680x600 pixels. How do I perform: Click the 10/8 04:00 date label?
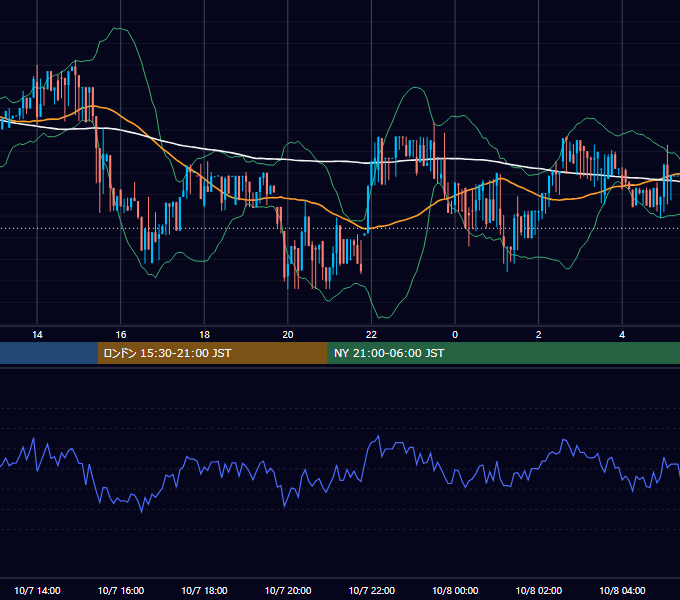click(622, 590)
